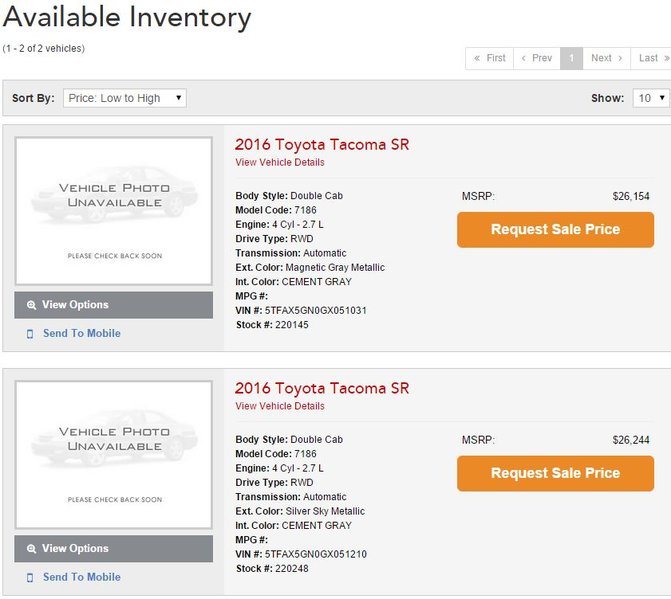Go to Next page
The width and height of the screenshot is (671, 599).
click(x=606, y=58)
